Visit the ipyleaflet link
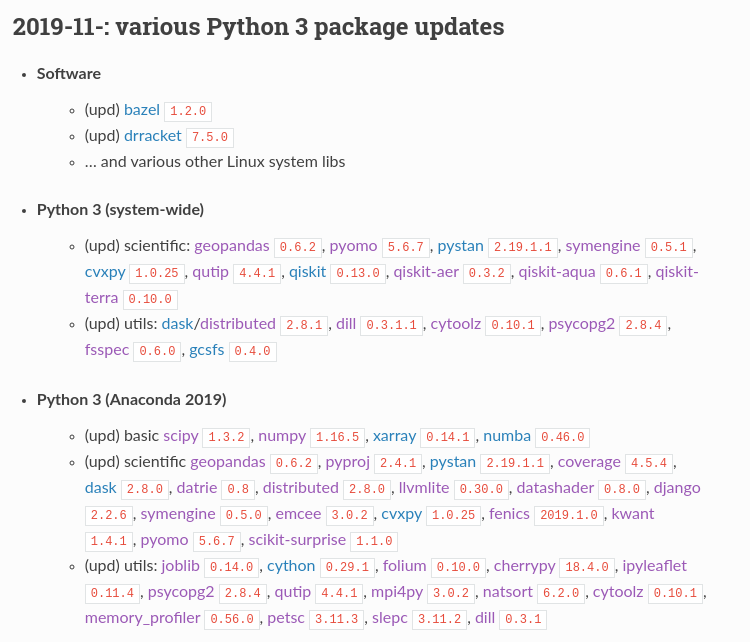The width and height of the screenshot is (750, 642). point(654,565)
